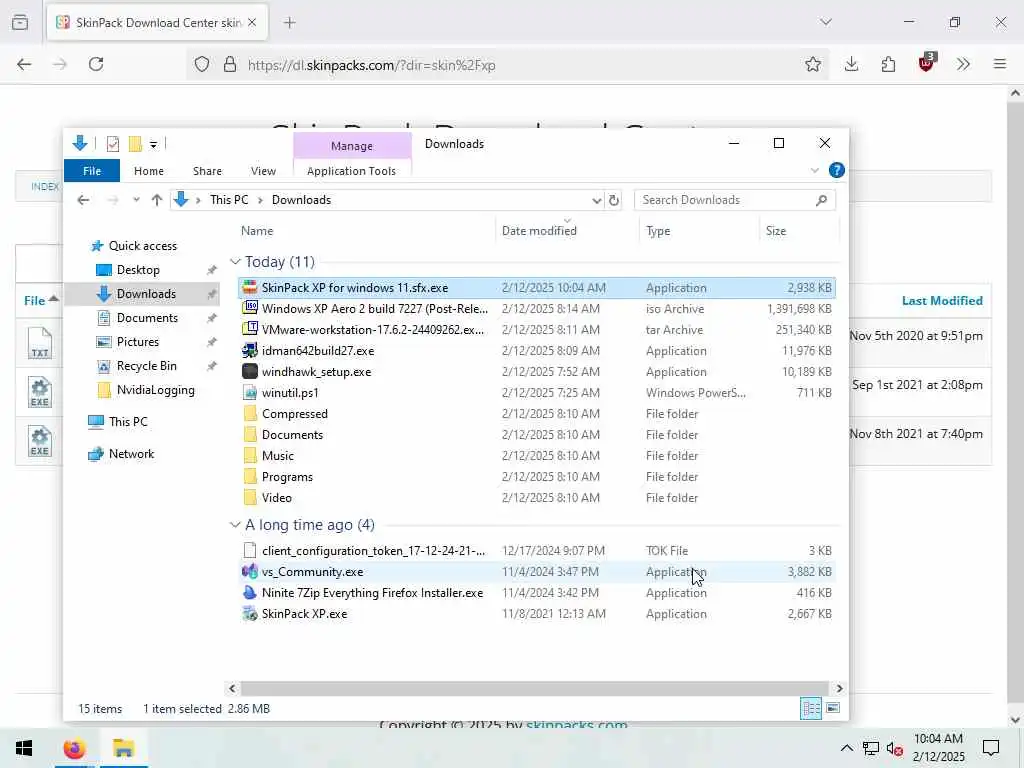The width and height of the screenshot is (1024, 768).
Task: Click the Documents folder name in file list
Action: point(293,435)
